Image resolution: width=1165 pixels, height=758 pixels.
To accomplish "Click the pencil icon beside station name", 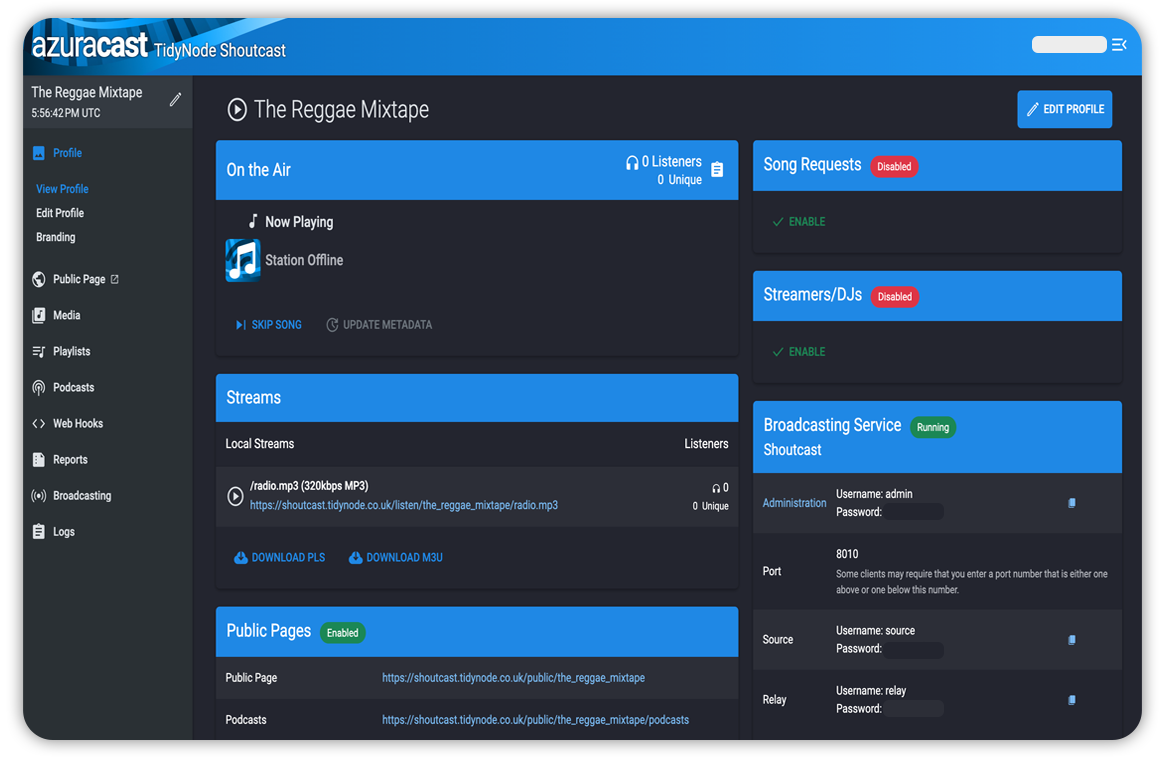I will (x=176, y=99).
